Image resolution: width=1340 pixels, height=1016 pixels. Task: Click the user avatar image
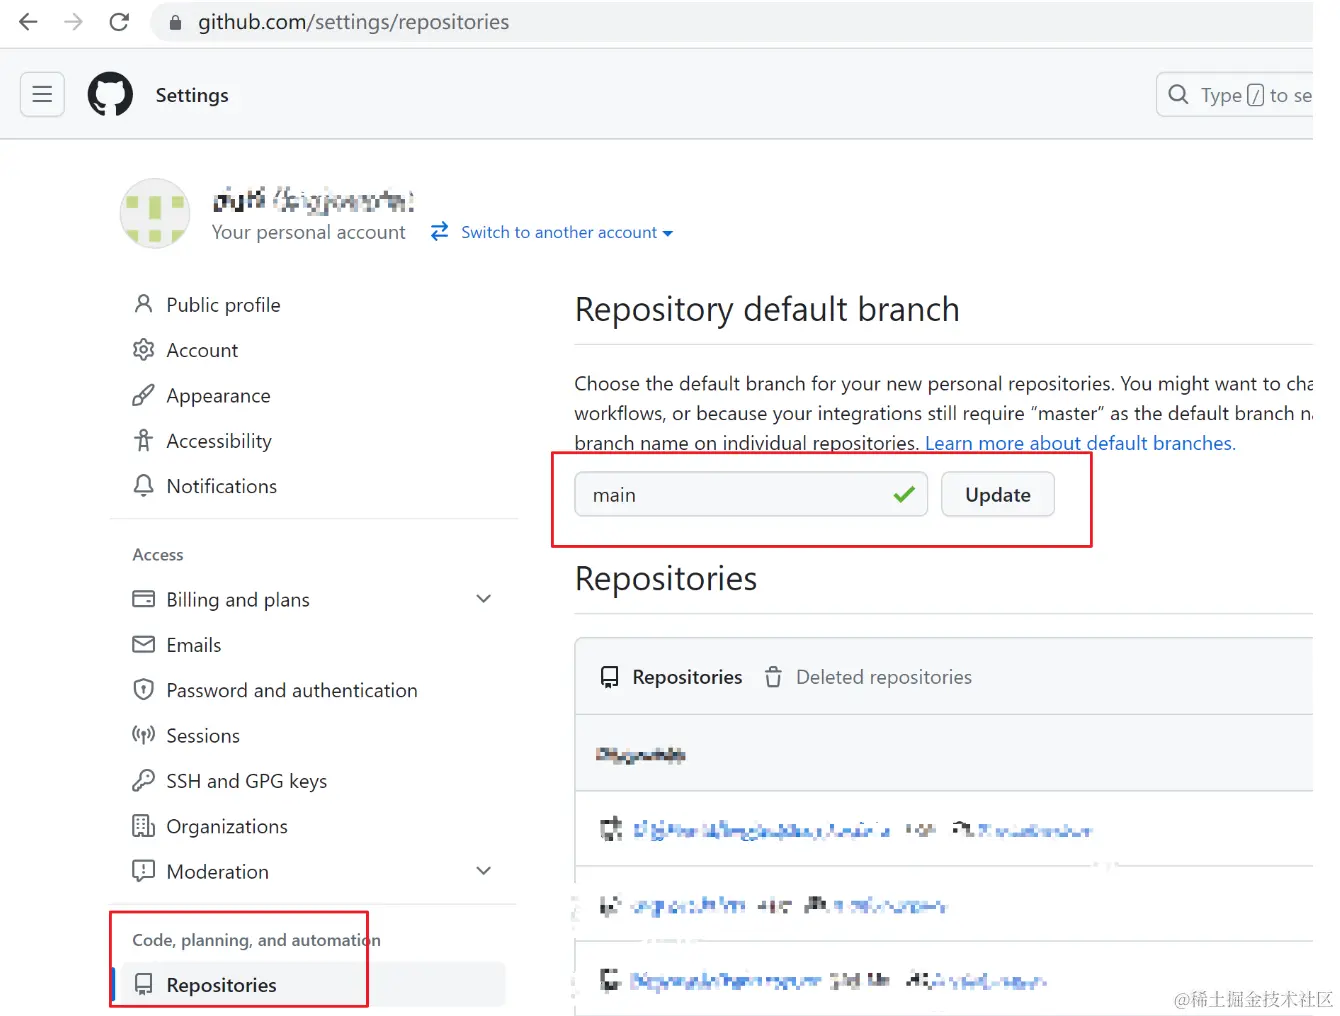(155, 213)
